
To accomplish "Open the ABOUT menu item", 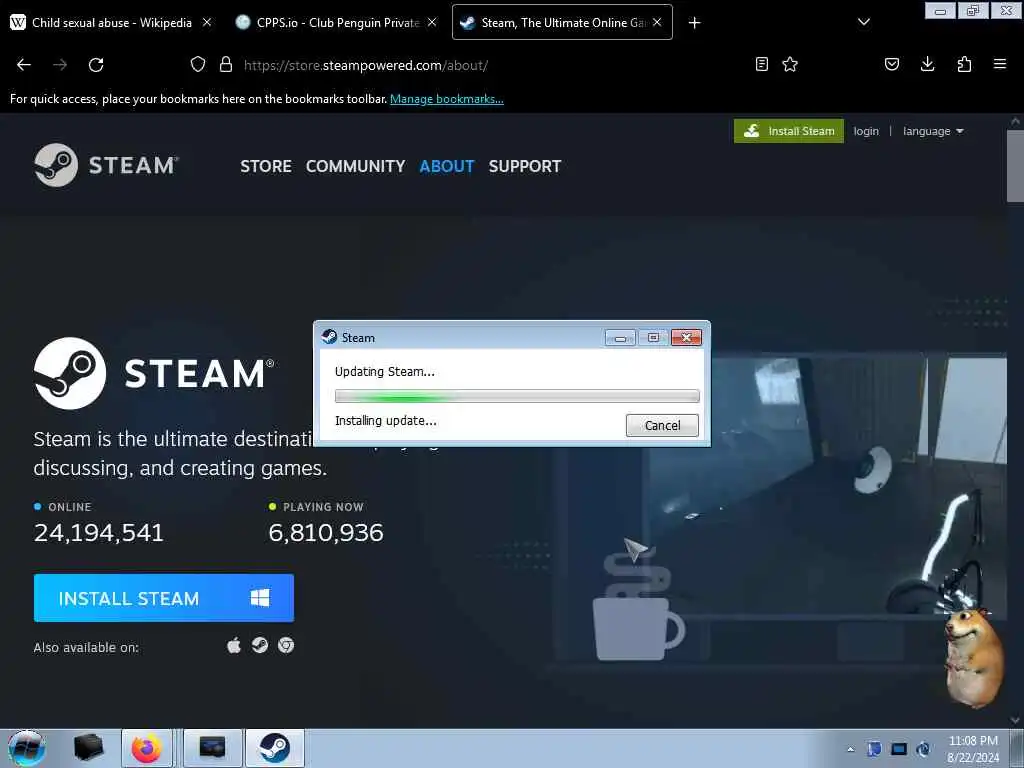I will point(447,167).
